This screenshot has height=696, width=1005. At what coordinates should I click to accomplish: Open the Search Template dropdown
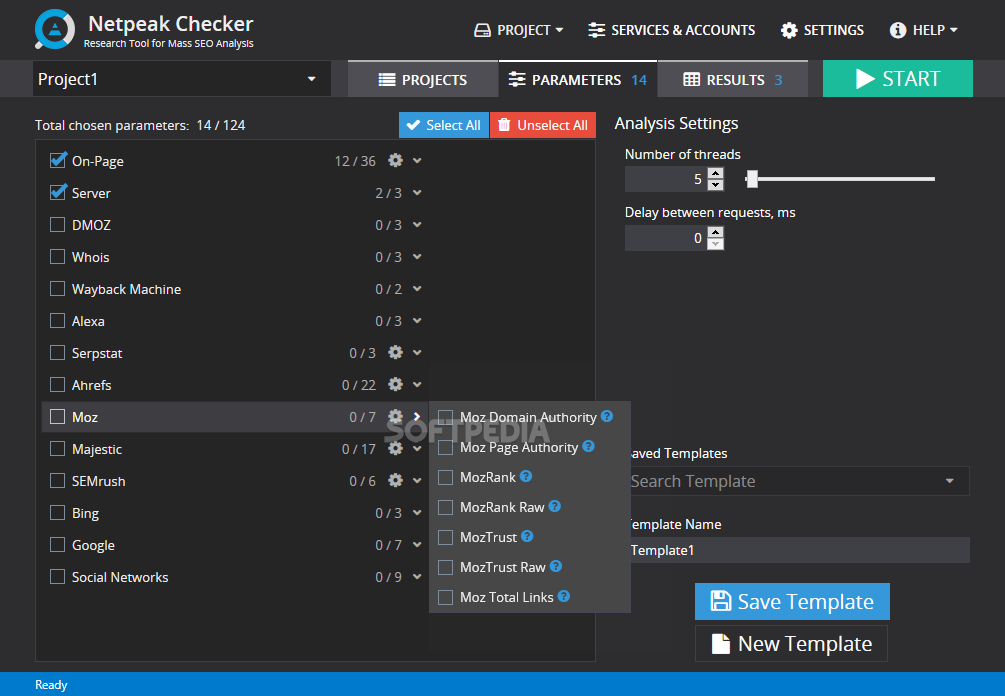[x=799, y=481]
